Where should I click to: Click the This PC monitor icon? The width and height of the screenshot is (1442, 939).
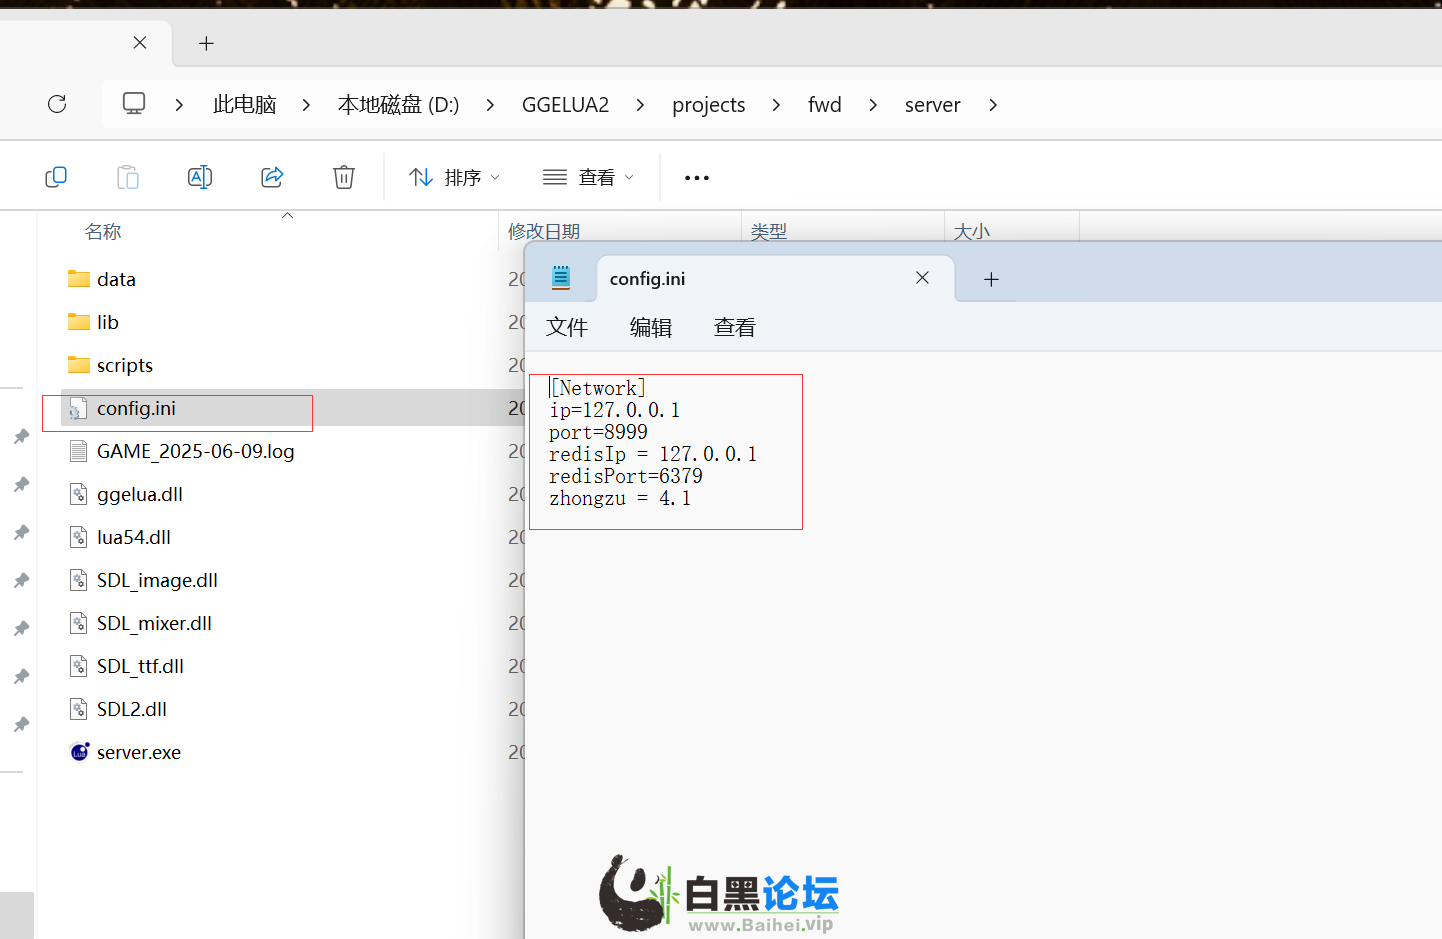tap(134, 104)
